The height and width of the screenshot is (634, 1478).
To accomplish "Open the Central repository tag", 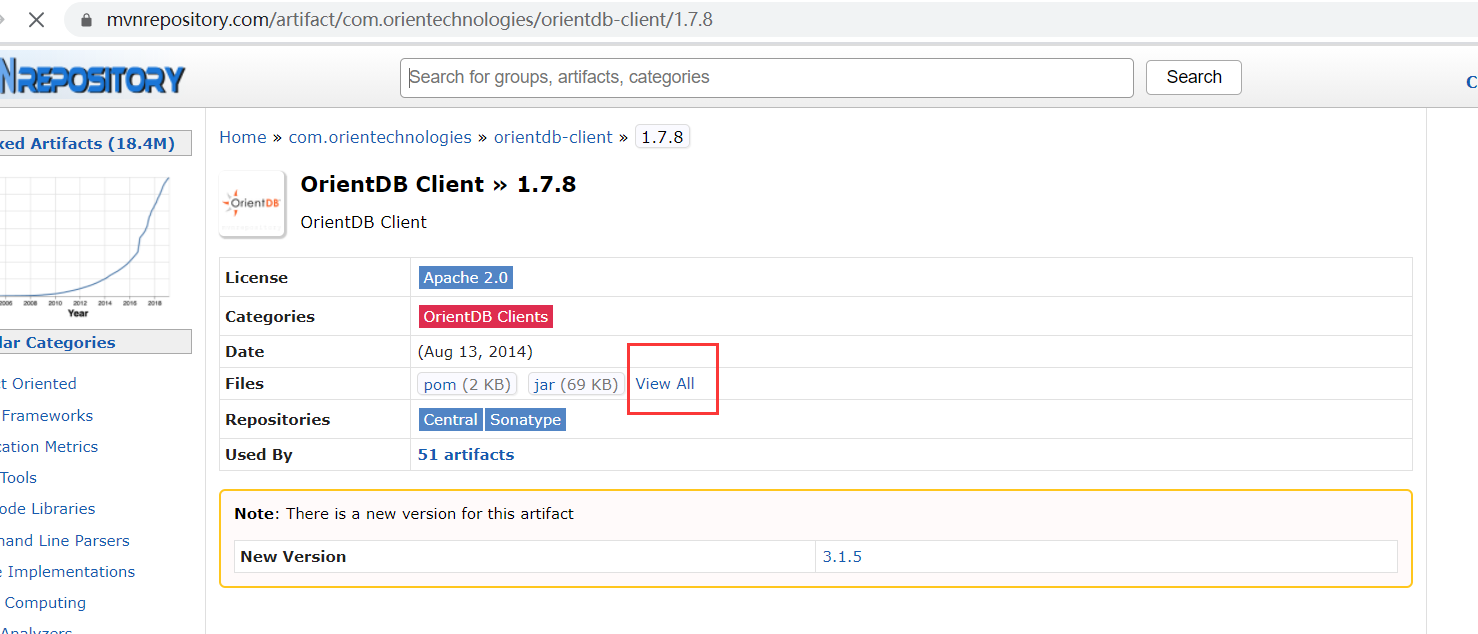I will click(x=451, y=420).
